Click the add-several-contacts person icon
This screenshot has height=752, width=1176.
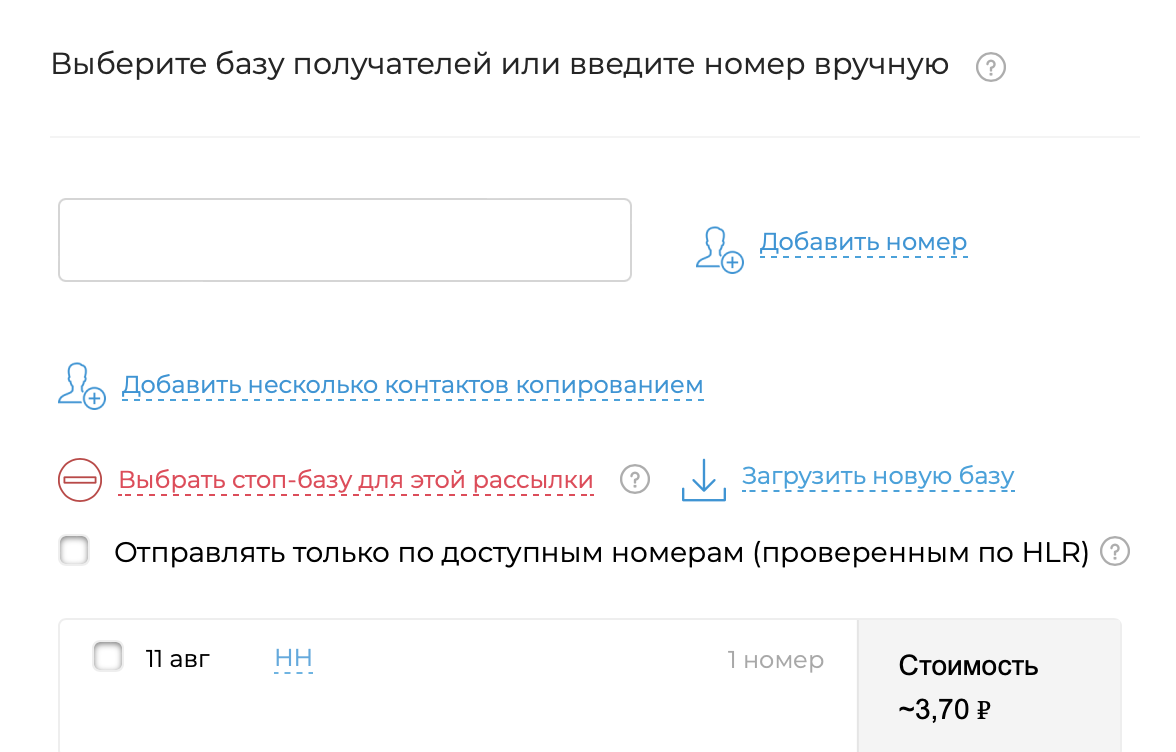point(81,386)
